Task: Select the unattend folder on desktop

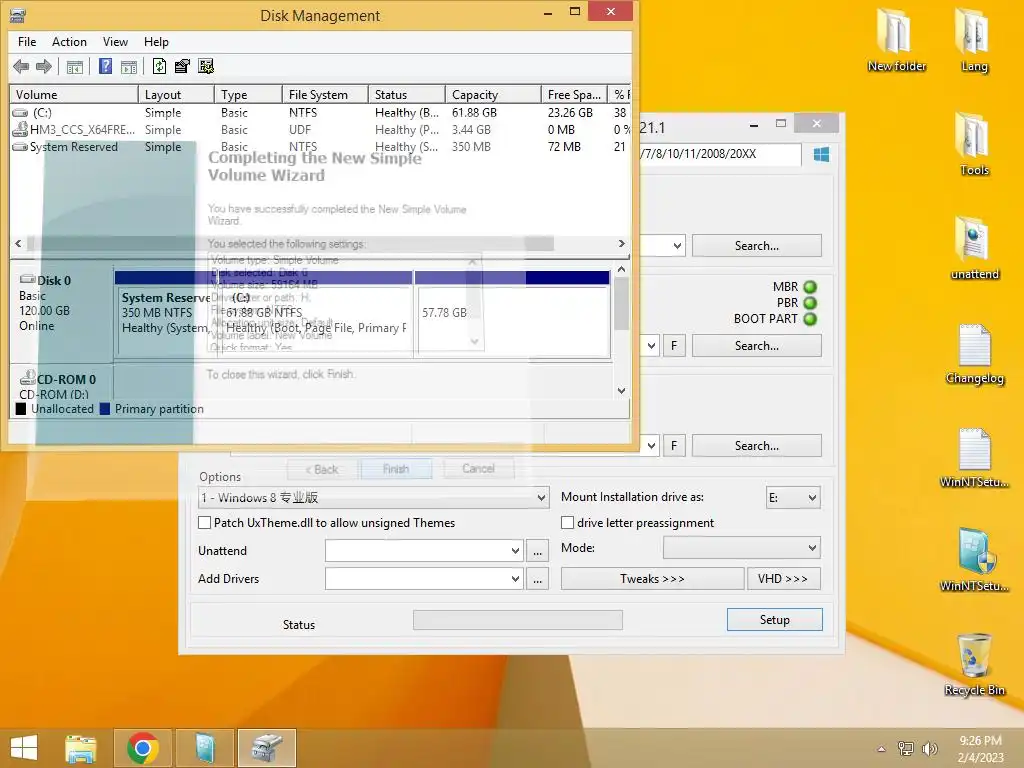Action: click(x=974, y=248)
